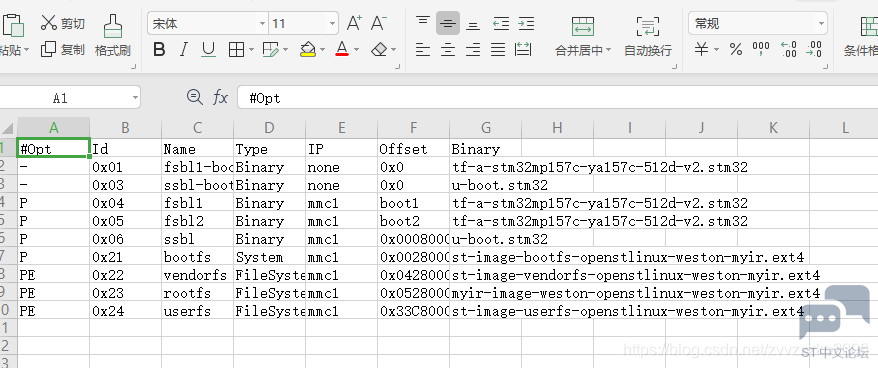
Task: Click the zoom magnifier beside fx
Action: [x=194, y=97]
